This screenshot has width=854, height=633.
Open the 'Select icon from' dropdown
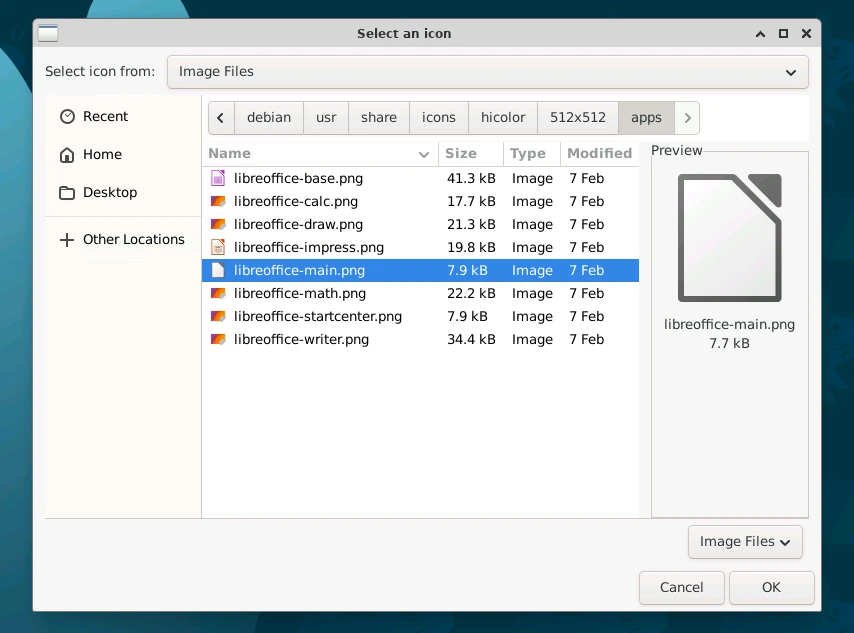tap(487, 72)
